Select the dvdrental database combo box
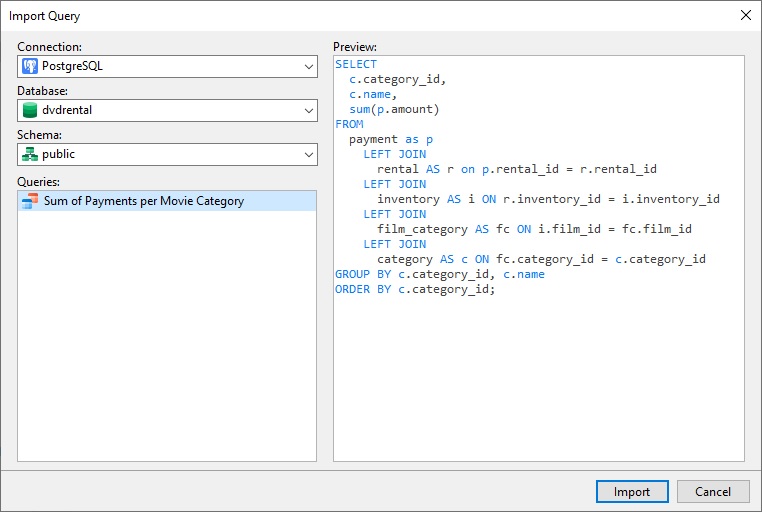 167,111
